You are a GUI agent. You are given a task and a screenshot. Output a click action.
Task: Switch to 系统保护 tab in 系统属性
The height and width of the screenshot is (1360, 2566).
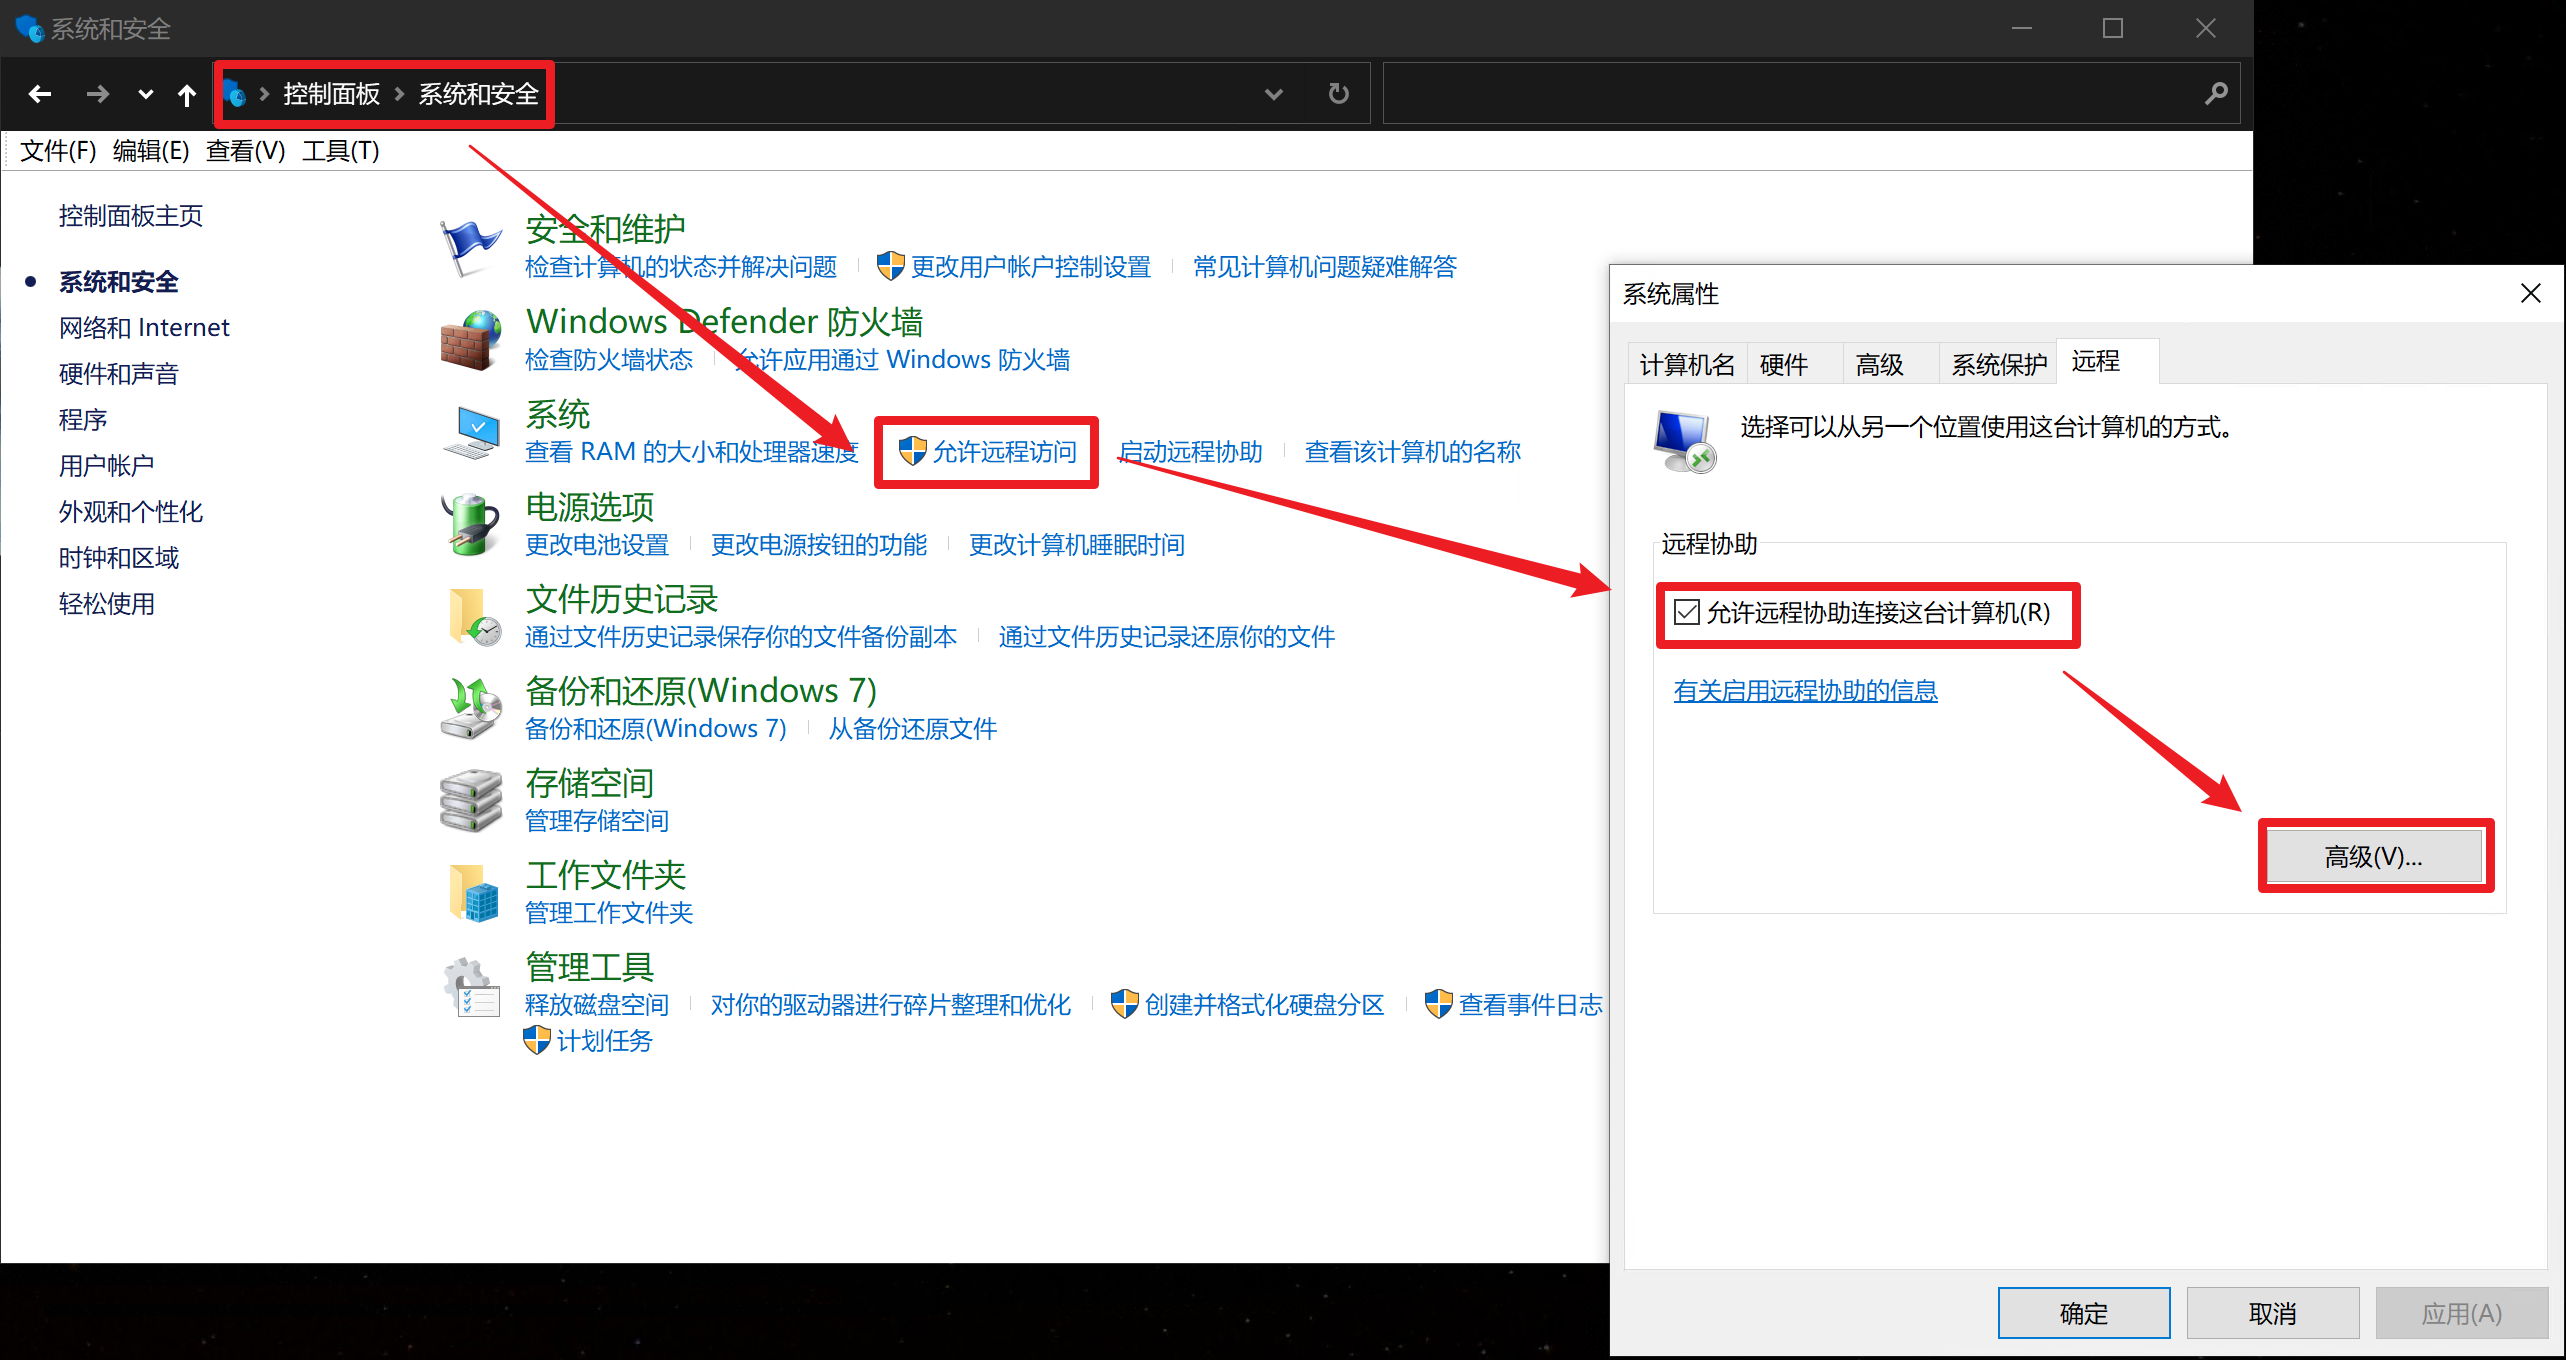[x=1999, y=364]
